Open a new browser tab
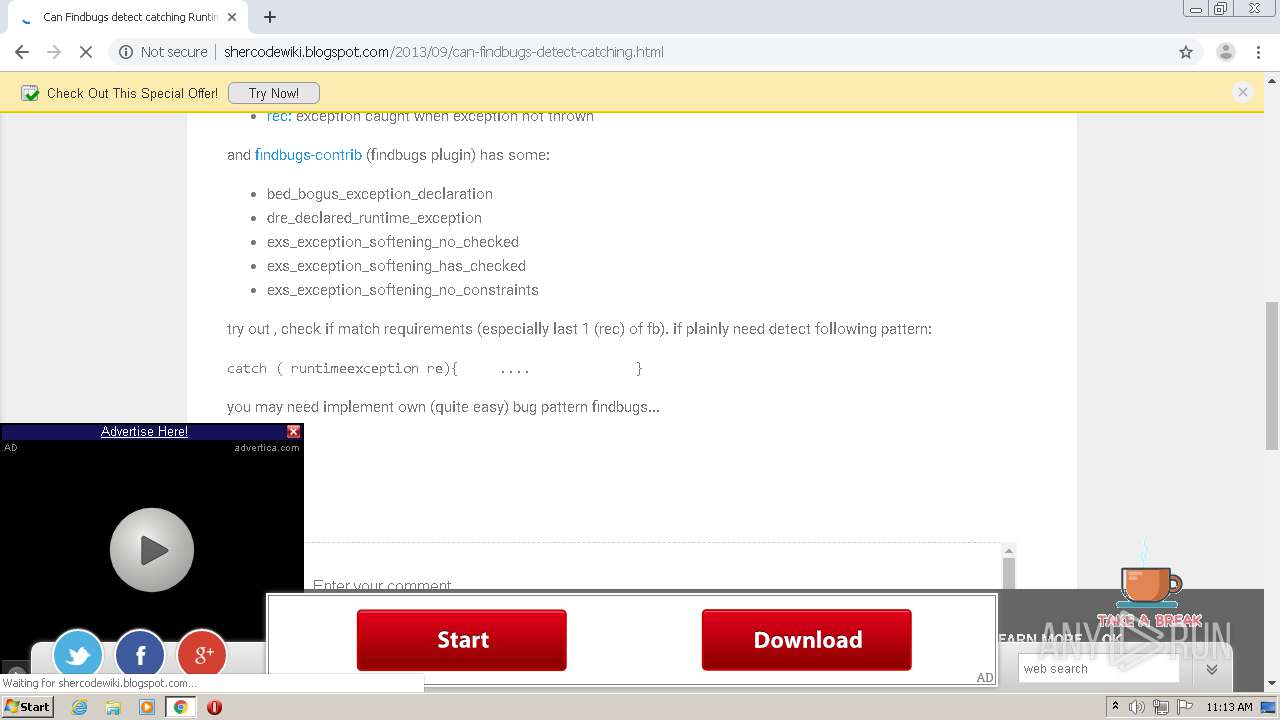This screenshot has width=1280, height=720. (x=270, y=17)
